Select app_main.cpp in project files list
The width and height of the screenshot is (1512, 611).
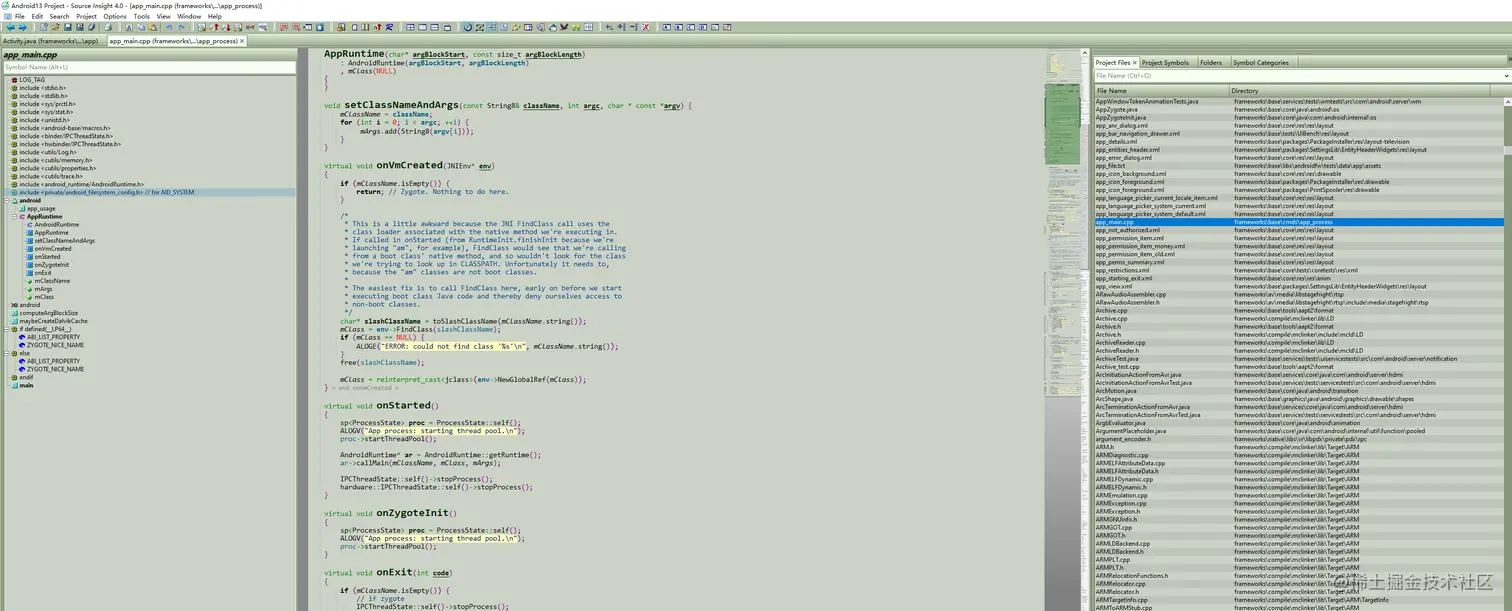[x=1298, y=222]
